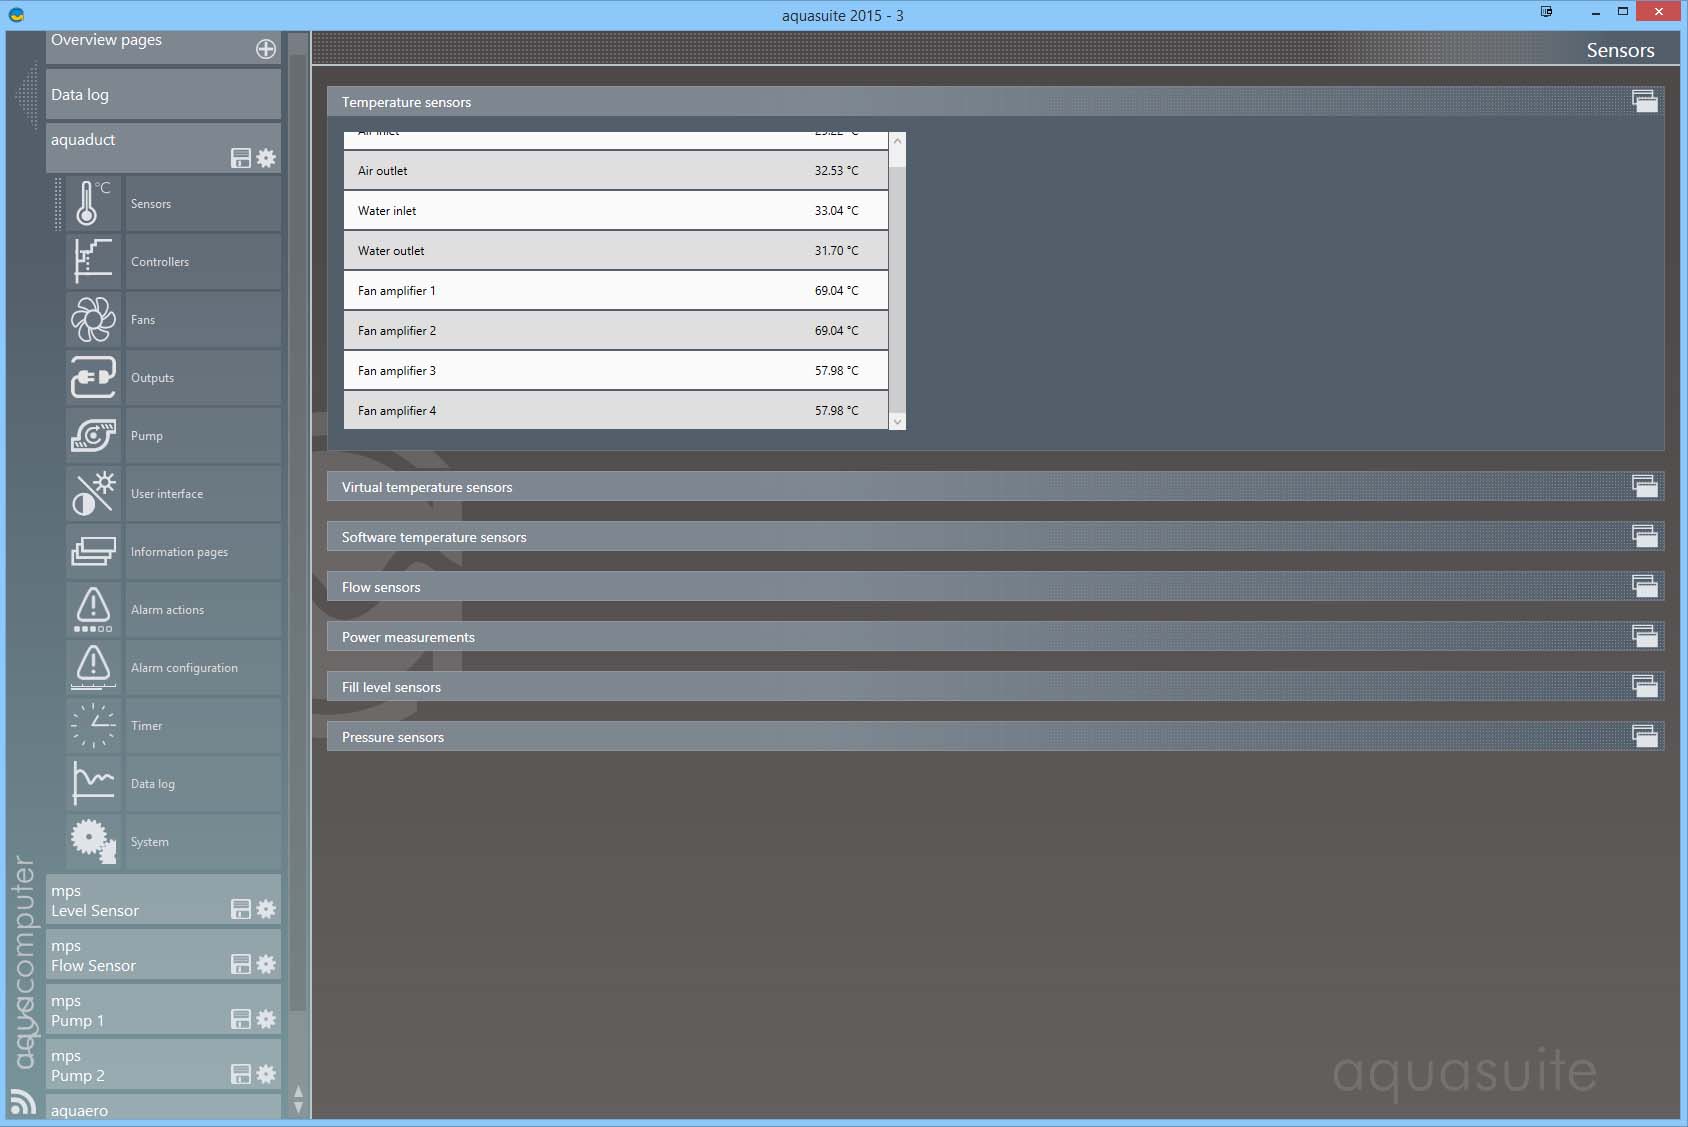Screen dimensions: 1688x1127
Task: Select Fans in aquaduct menu
Action: click(x=203, y=319)
